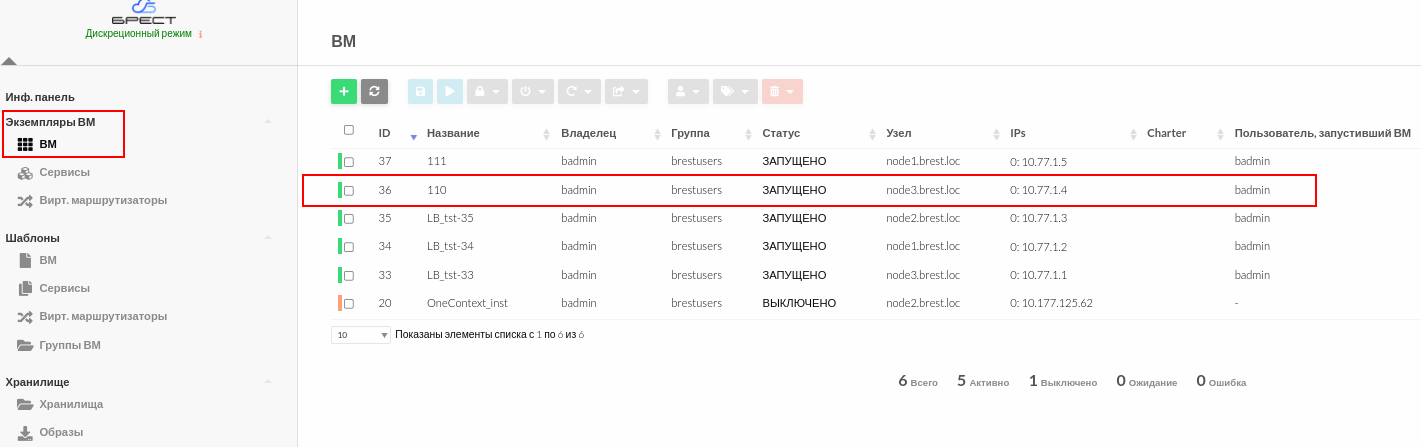Click the 1 Выключено counter
Image resolution: width=1421 pixels, height=447 pixels.
pyautogui.click(x=1063, y=381)
